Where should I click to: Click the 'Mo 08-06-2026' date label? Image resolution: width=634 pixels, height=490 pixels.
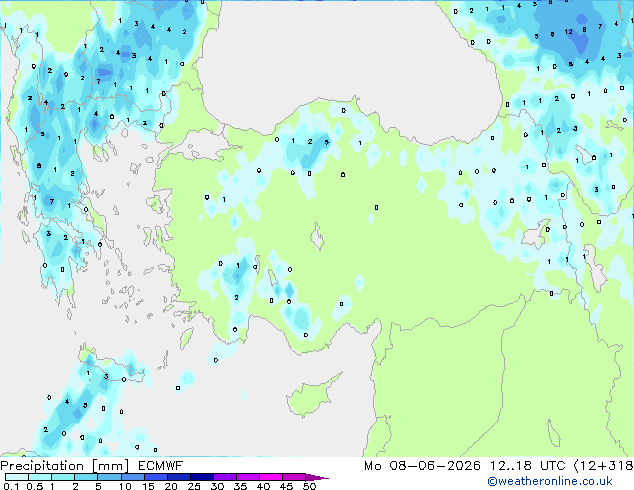pos(422,466)
